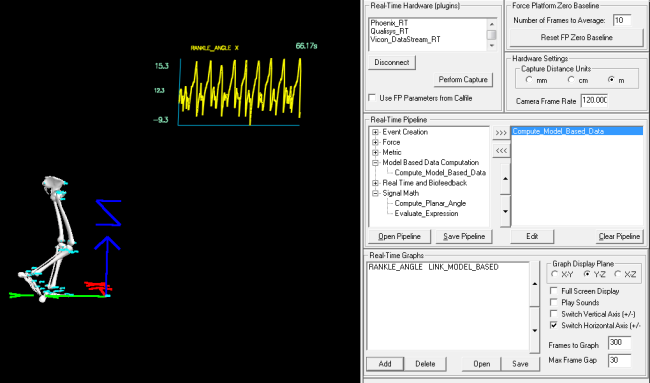
Task: Enable Use FP Parameters from Calfile
Action: tap(372, 98)
